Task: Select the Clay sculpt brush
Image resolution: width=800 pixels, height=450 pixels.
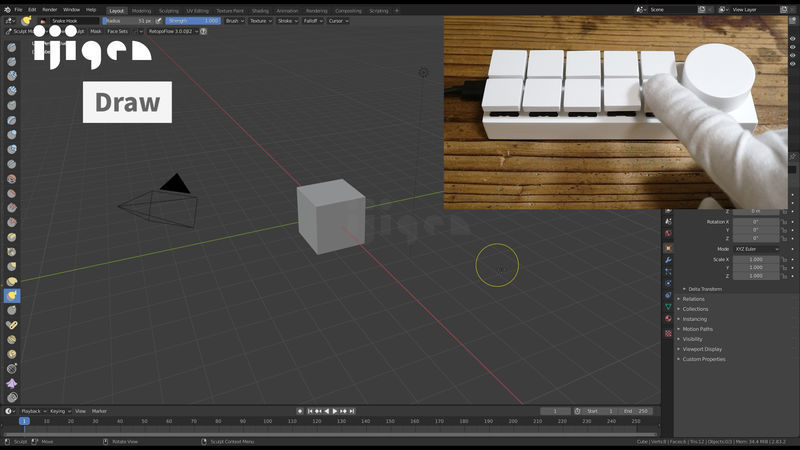Action: pos(12,76)
